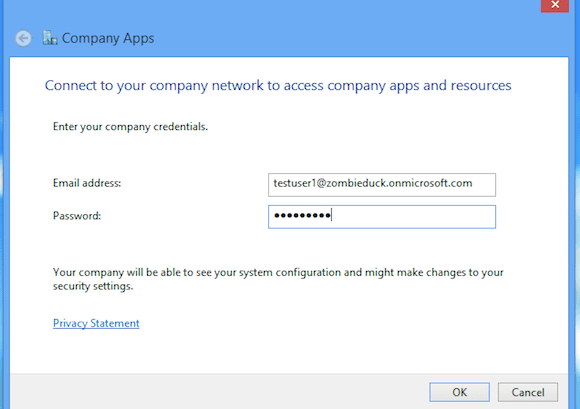The image size is (580, 409).
Task: Click the 'Email address:' label
Action: pyautogui.click(x=87, y=183)
